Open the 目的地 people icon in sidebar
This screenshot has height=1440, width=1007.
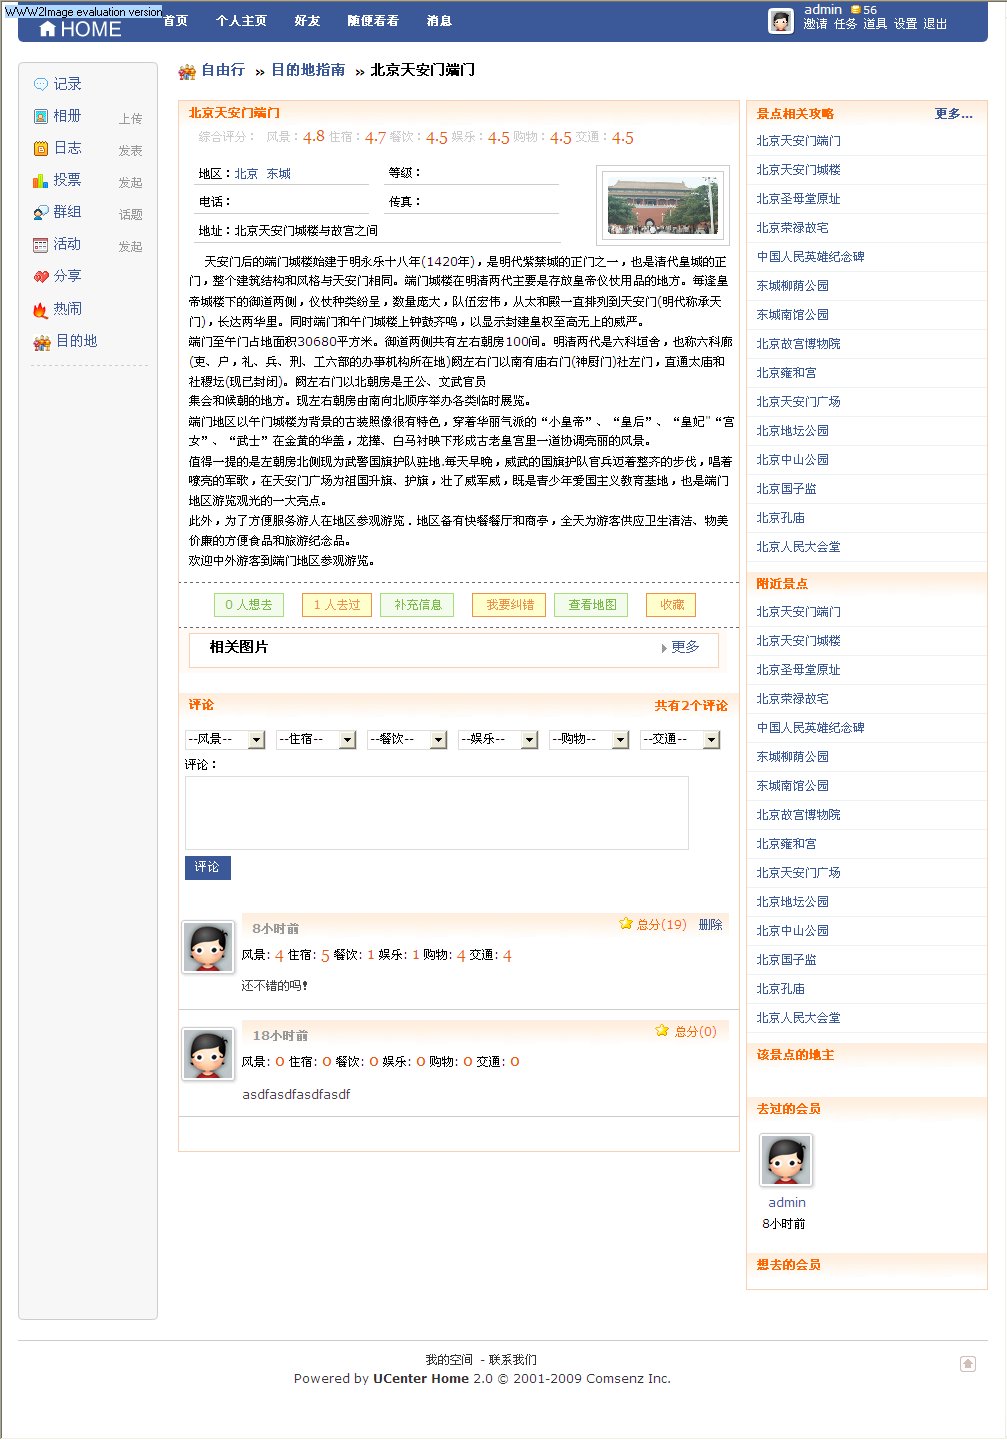[x=42, y=342]
